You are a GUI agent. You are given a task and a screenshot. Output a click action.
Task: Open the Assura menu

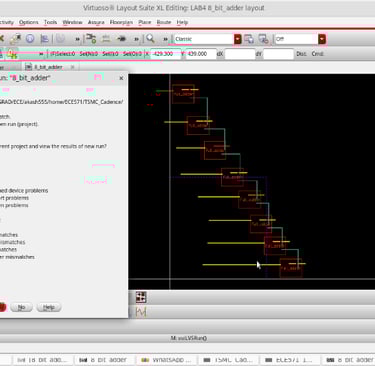tap(96, 22)
